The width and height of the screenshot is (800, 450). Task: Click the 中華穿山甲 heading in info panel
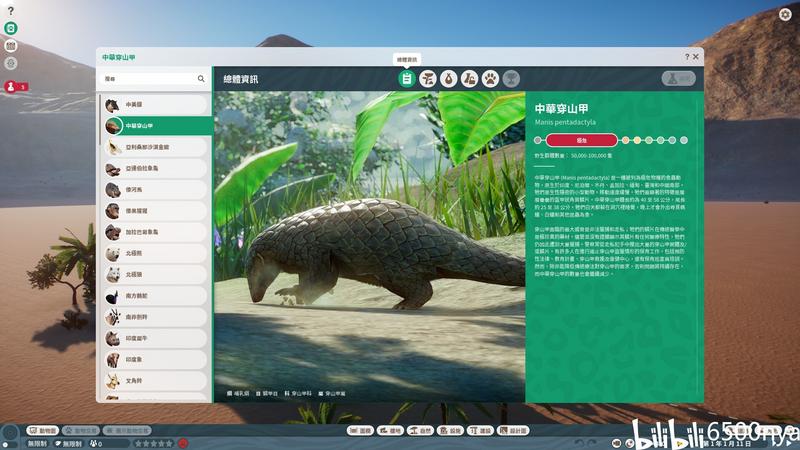(561, 108)
